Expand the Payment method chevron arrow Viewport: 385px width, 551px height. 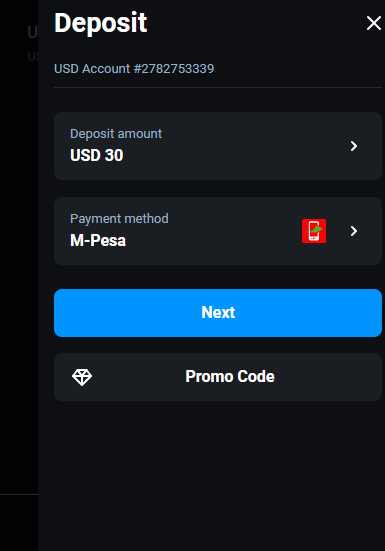pos(354,231)
